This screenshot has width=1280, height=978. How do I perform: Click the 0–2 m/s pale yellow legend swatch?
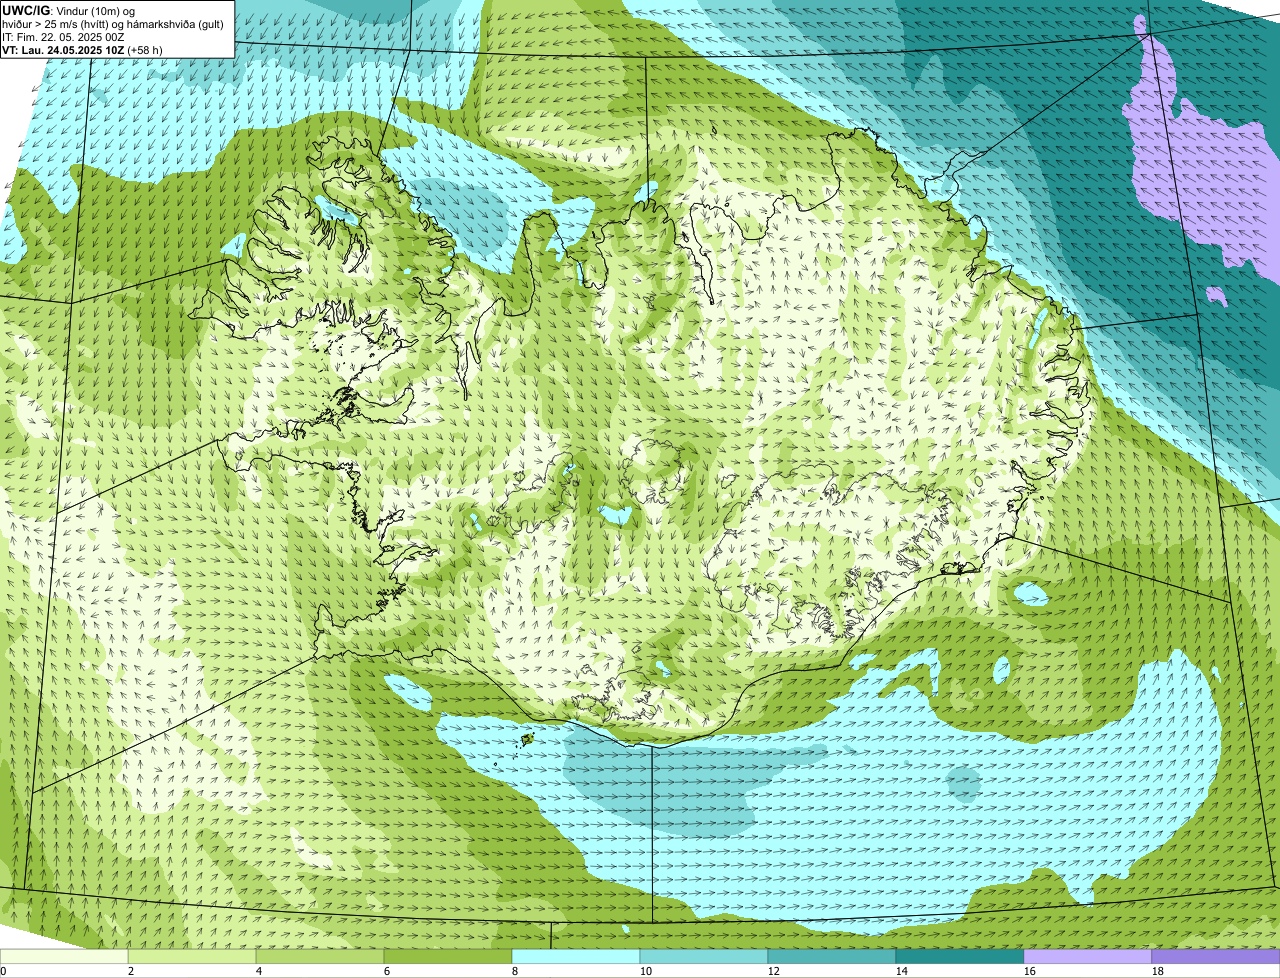pos(64,956)
